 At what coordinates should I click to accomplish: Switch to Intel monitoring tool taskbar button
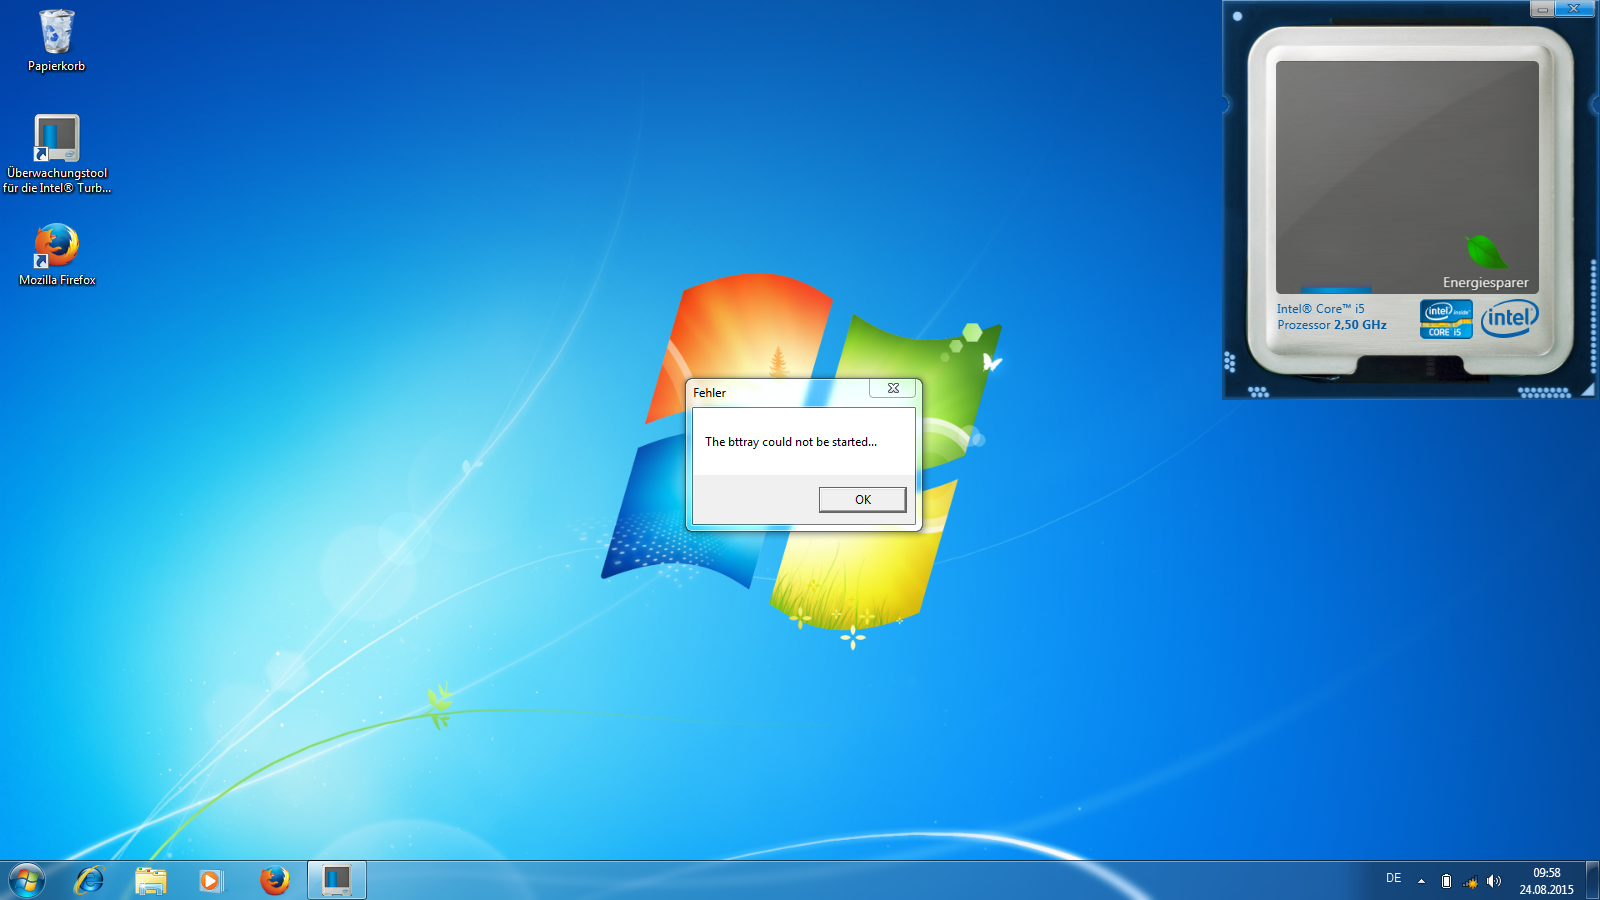click(337, 880)
